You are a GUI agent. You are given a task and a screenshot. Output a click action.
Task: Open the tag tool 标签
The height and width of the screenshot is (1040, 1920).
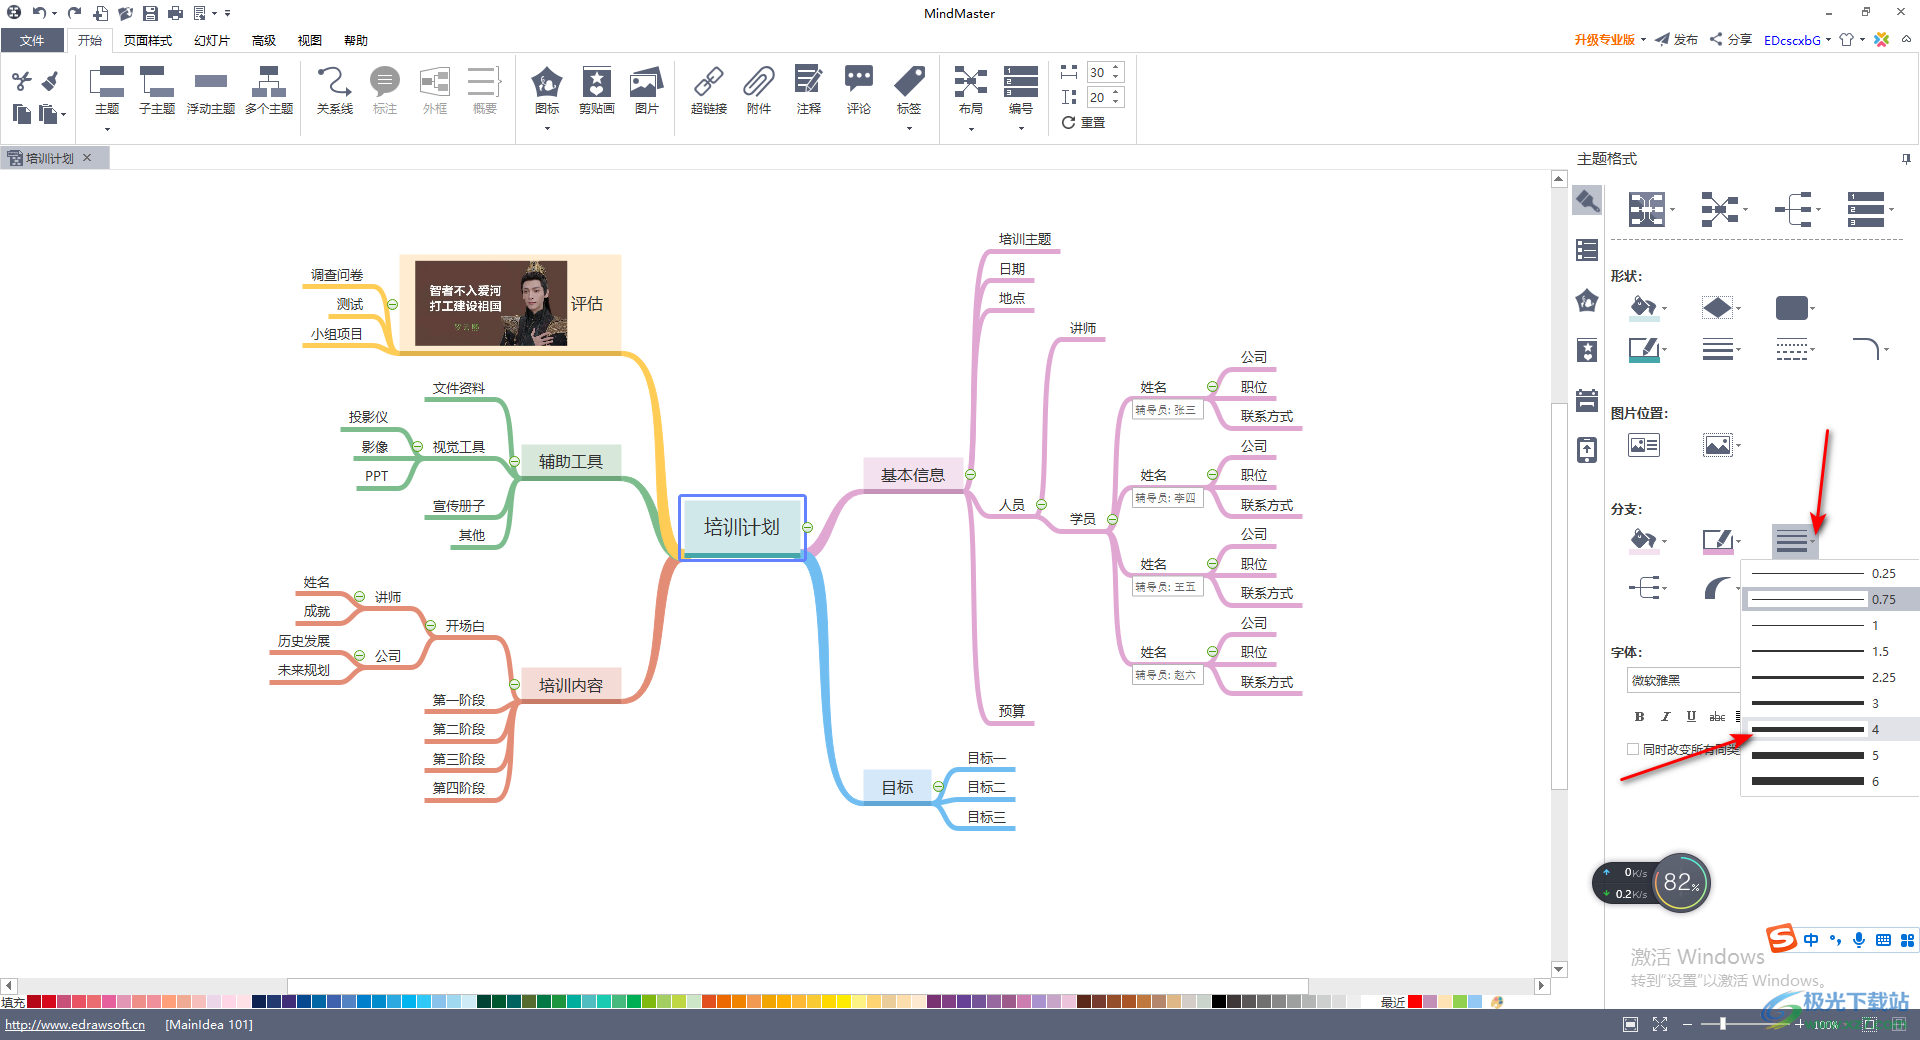coord(909,90)
